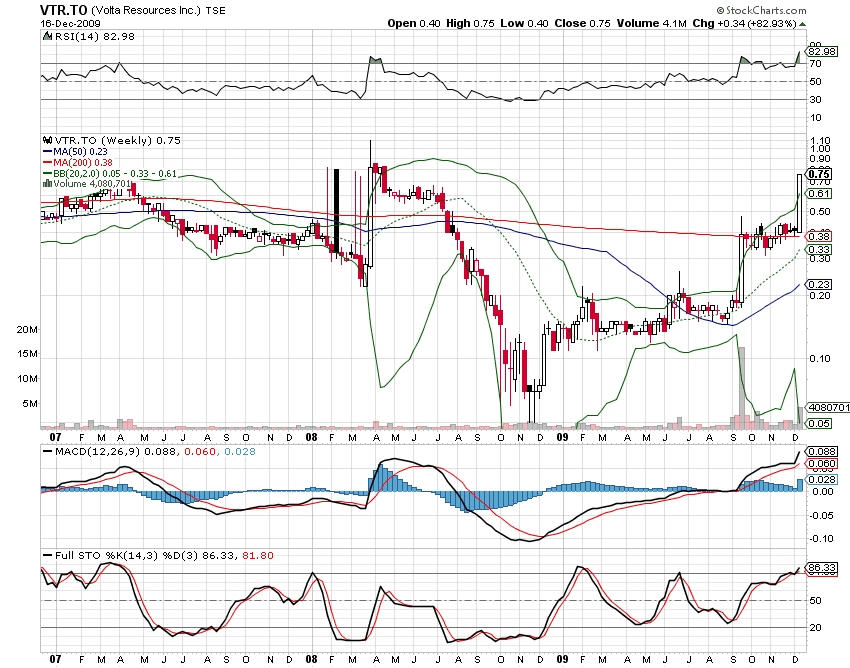Click the "Chg +0.34 (+82.93%)" text
Image resolution: width=850 pixels, height=668 pixels.
pyautogui.click(x=744, y=23)
